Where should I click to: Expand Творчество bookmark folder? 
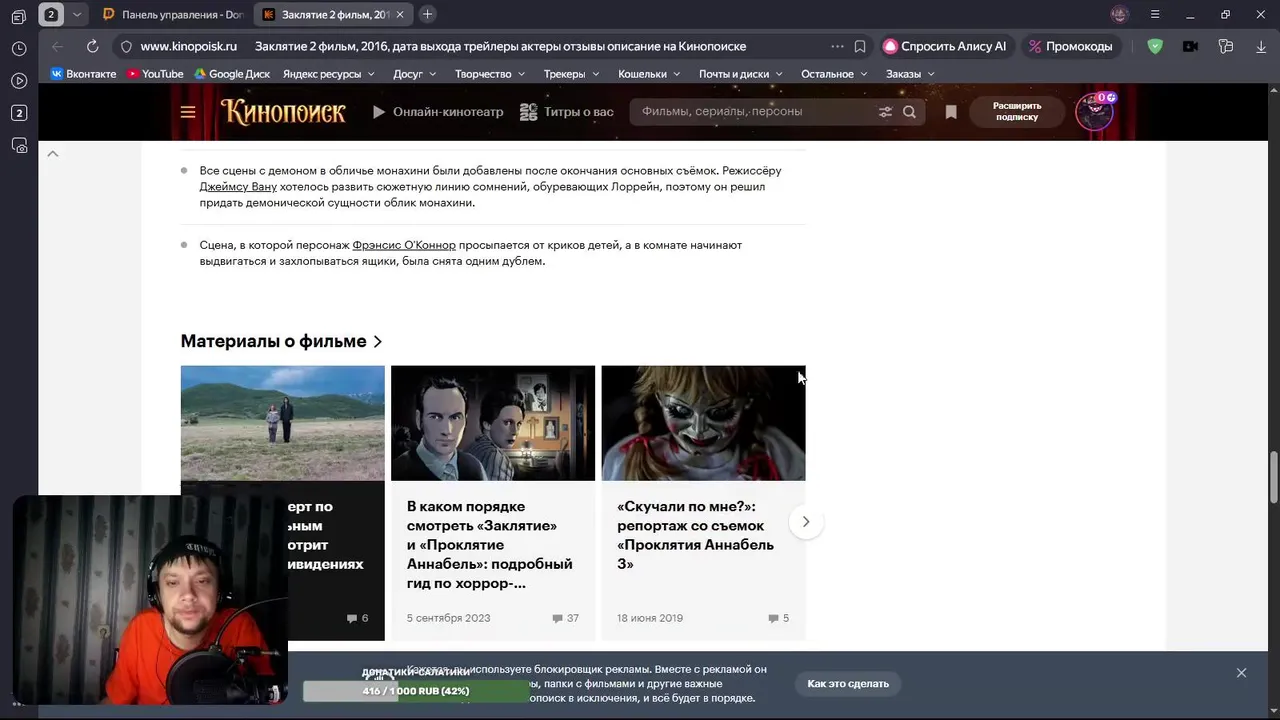coord(490,74)
